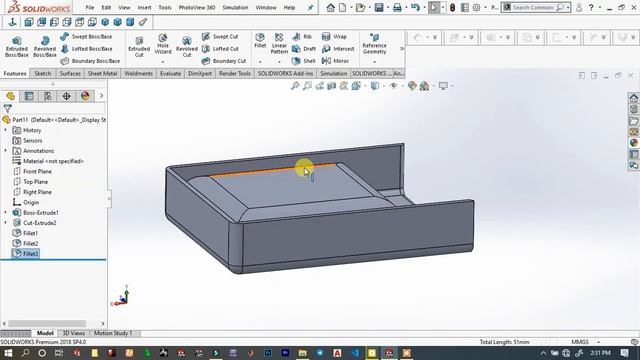Viewport: 640px width, 360px height.
Task: Open the Reference Geometry dropdown arrow
Action: point(374,62)
